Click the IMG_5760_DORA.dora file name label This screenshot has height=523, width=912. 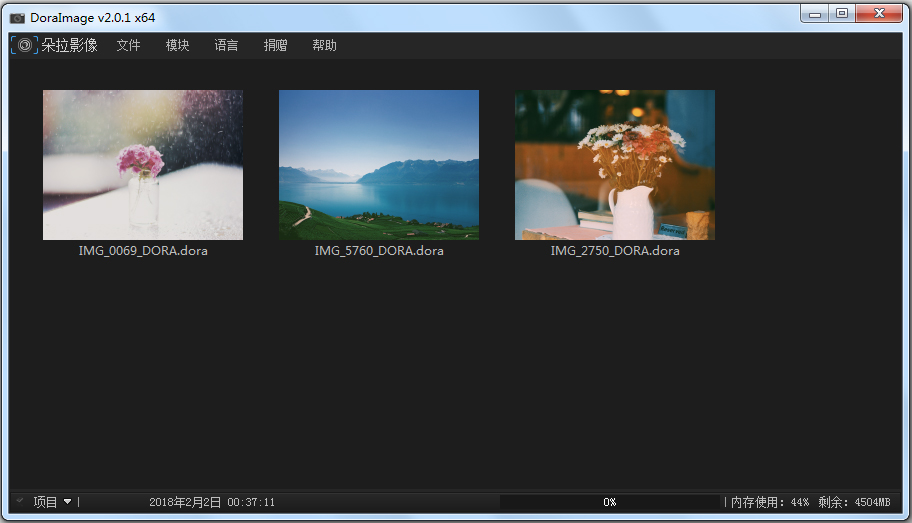pyautogui.click(x=379, y=251)
